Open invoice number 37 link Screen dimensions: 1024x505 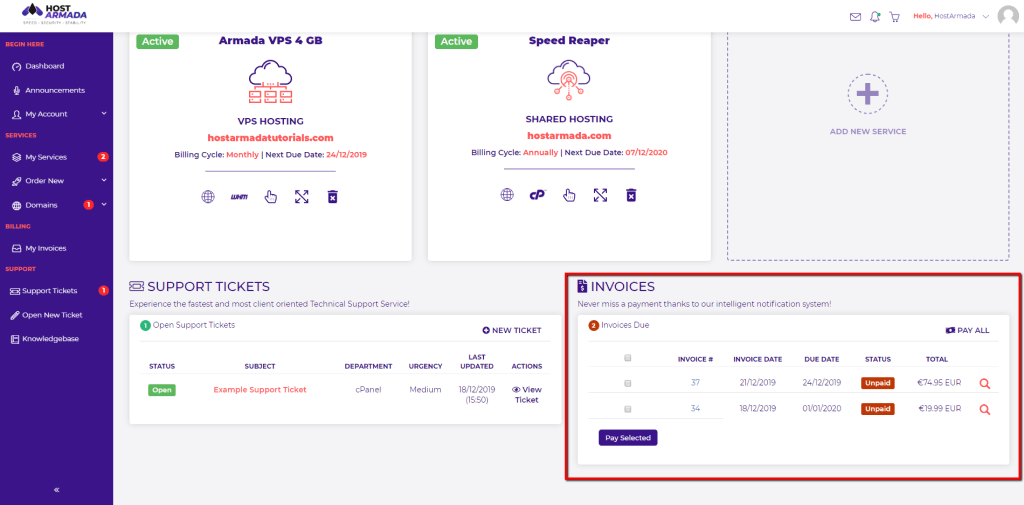(x=695, y=383)
